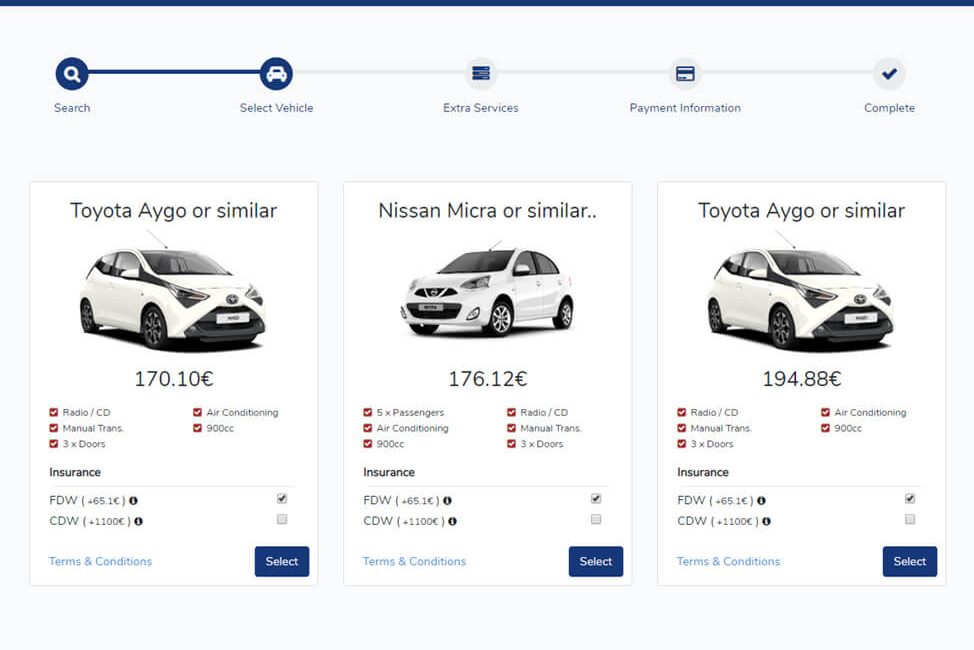Uncheck FDW insurance on first Toyota Aygo card
This screenshot has width=974, height=650.
tap(282, 497)
